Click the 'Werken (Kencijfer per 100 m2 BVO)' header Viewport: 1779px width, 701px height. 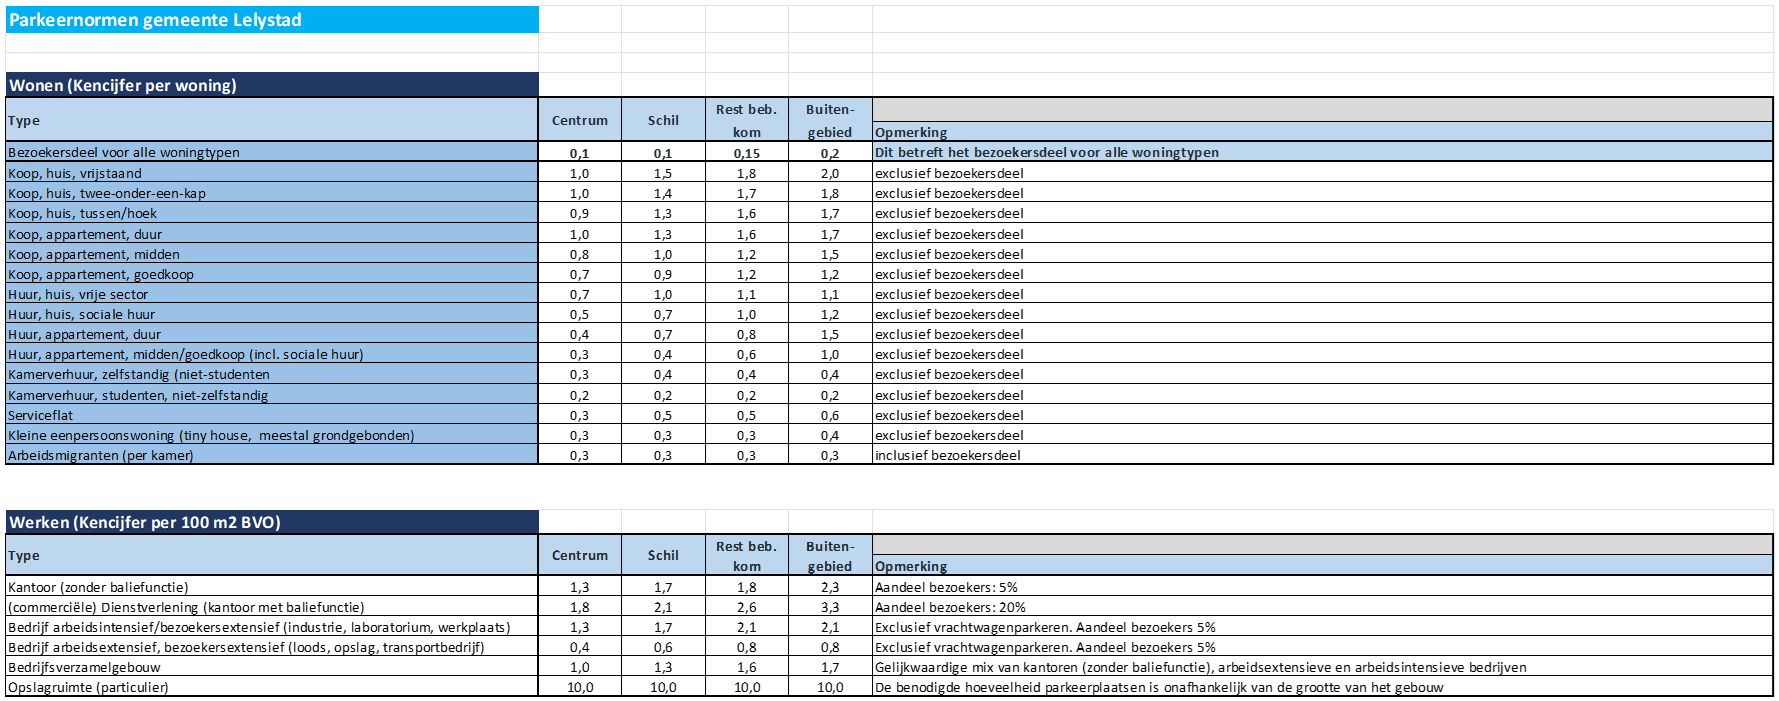pos(272,522)
